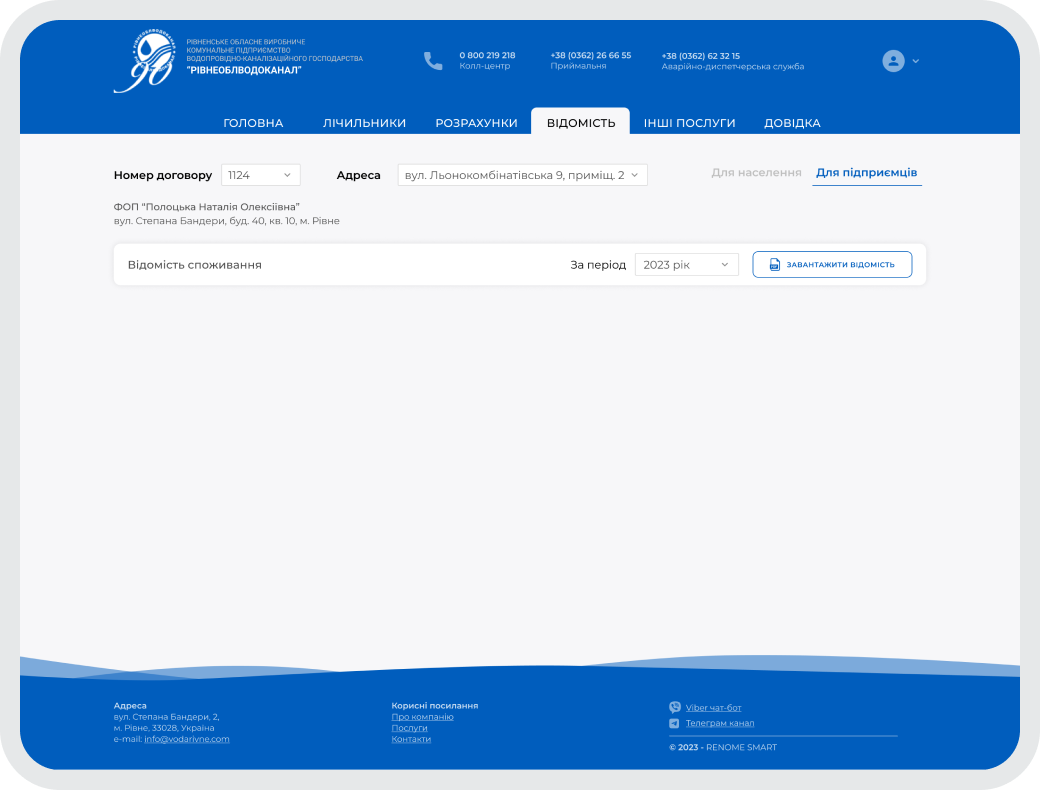Click the Корисні посилання footer heading
Viewport: 1040px width, 790px height.
(x=434, y=706)
